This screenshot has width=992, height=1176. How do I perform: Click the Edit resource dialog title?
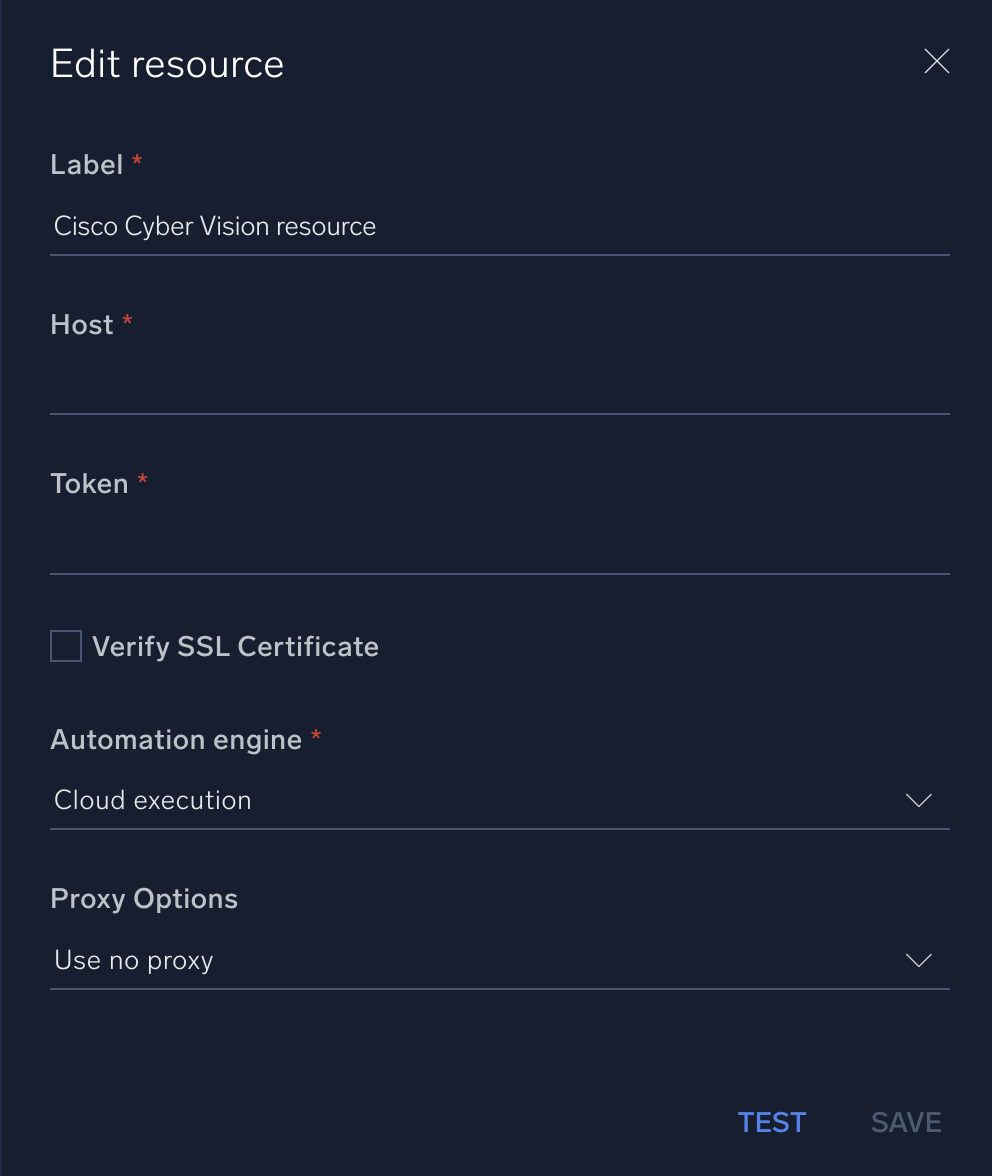167,63
